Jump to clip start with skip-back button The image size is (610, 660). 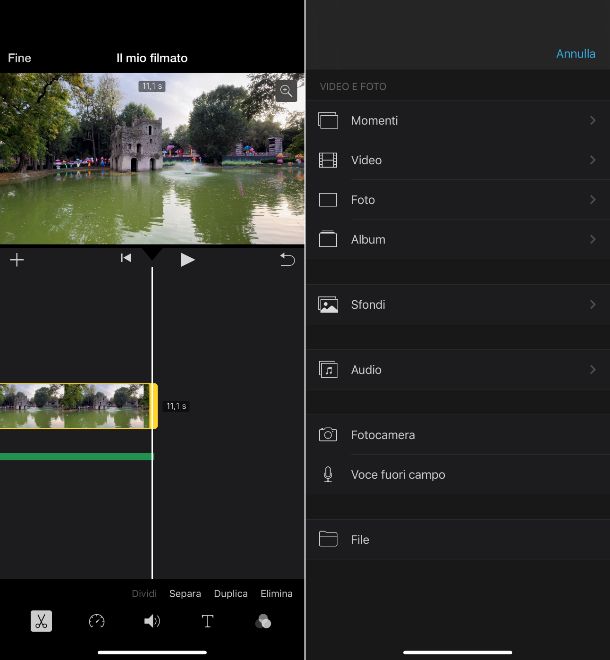click(126, 259)
